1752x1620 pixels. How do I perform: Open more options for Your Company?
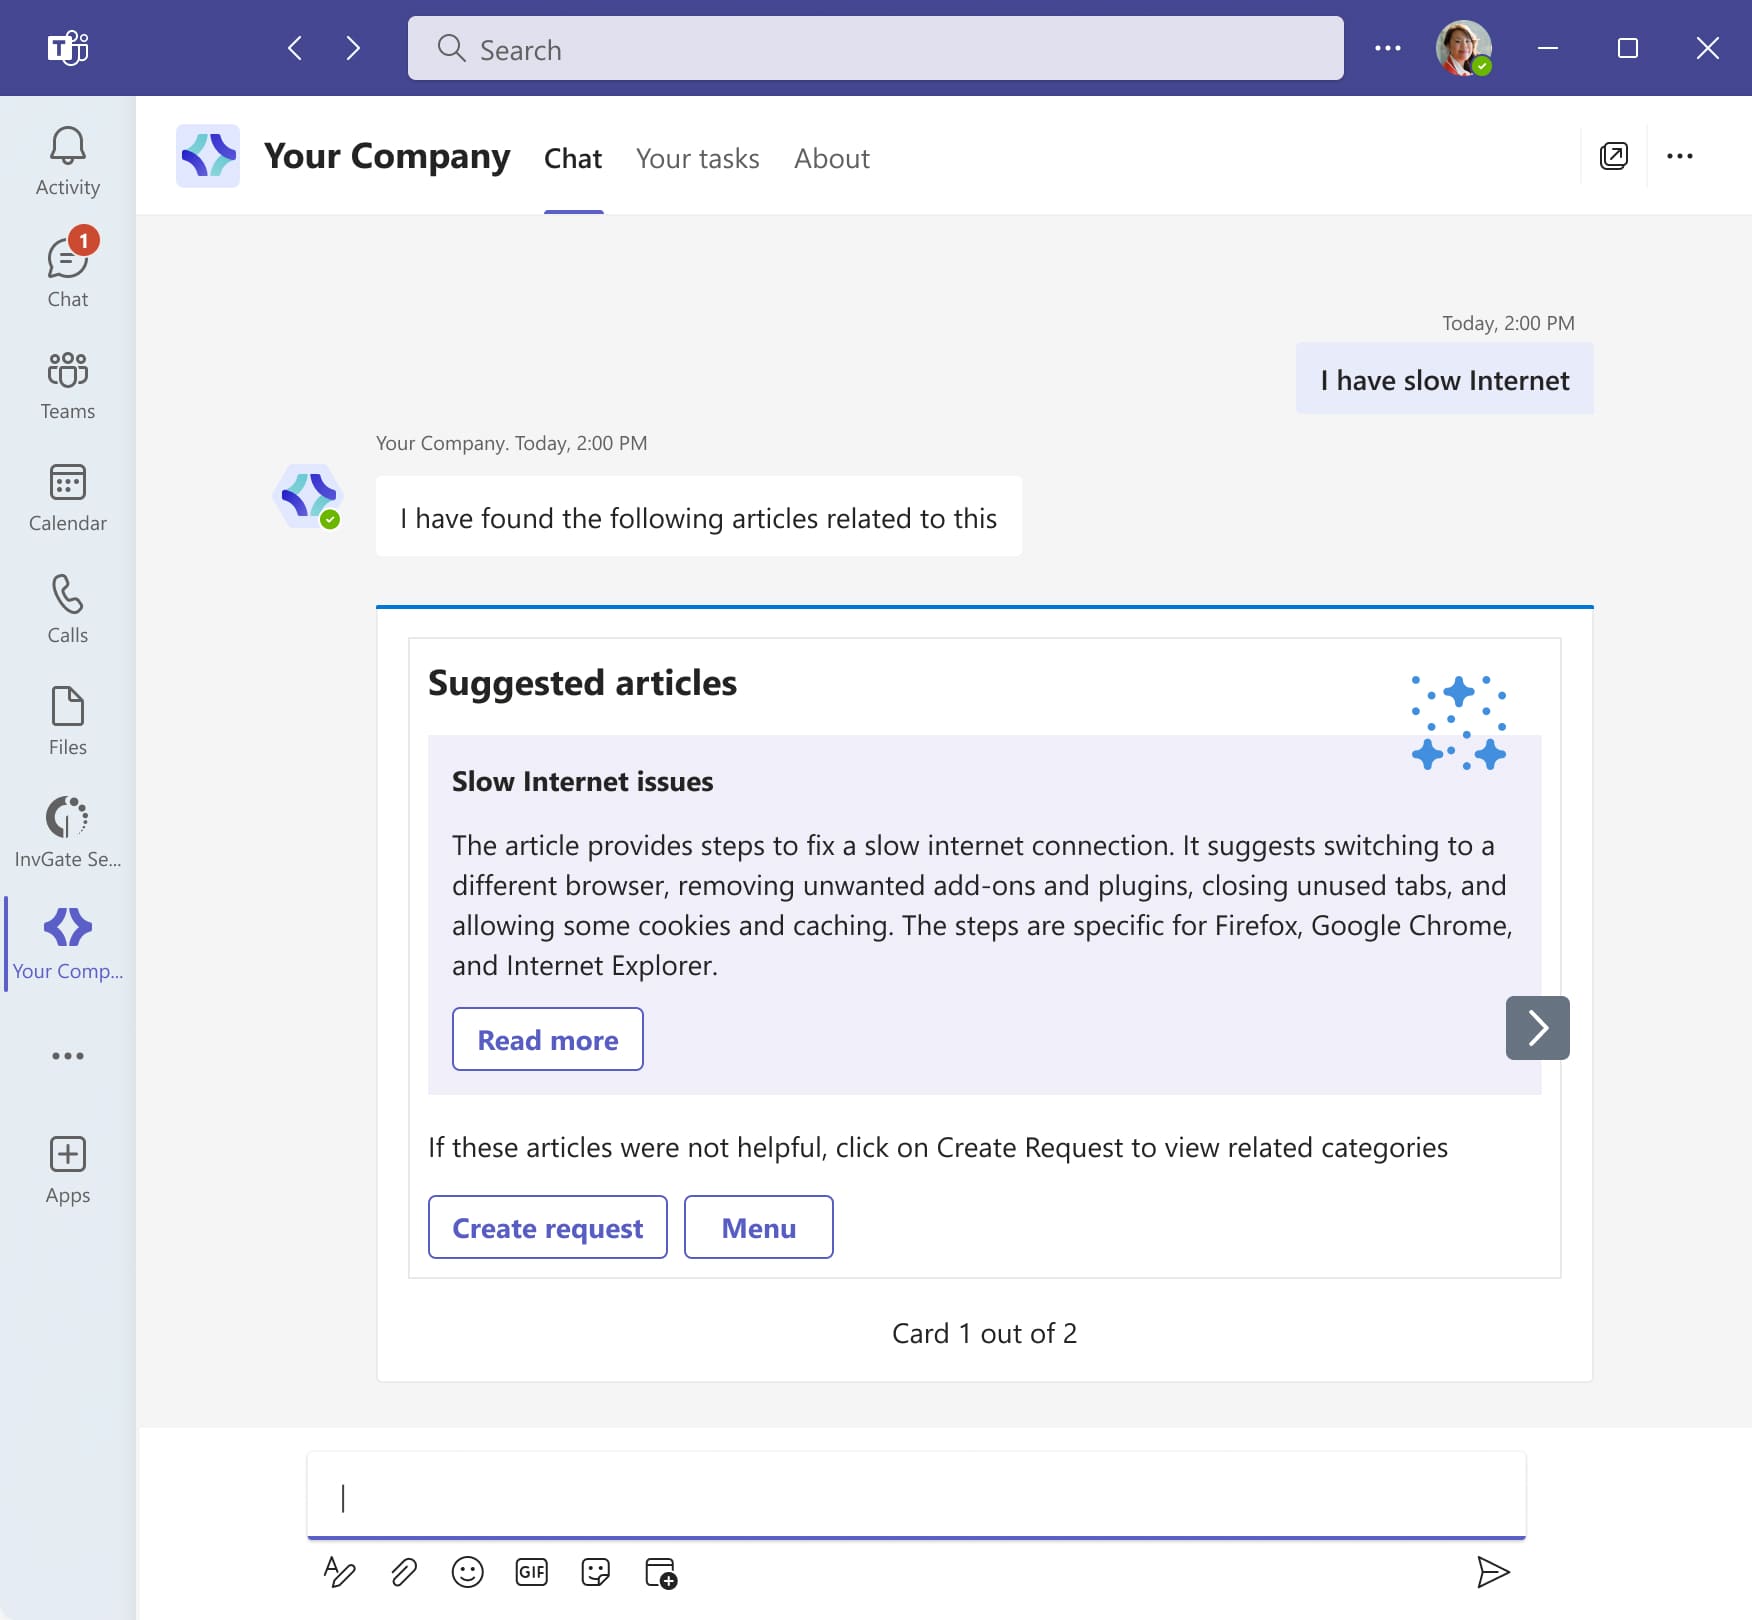(1681, 156)
